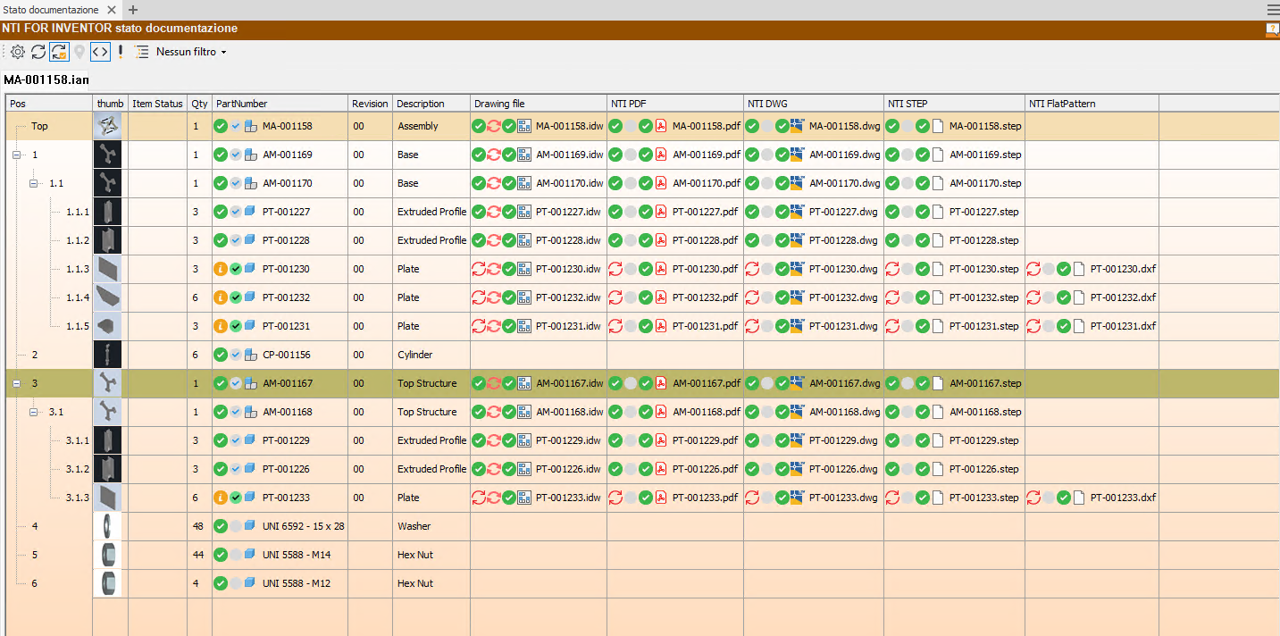The width and height of the screenshot is (1280, 636).
Task: Select thumbnail of Cylinder CP-001156
Action: tap(108, 355)
